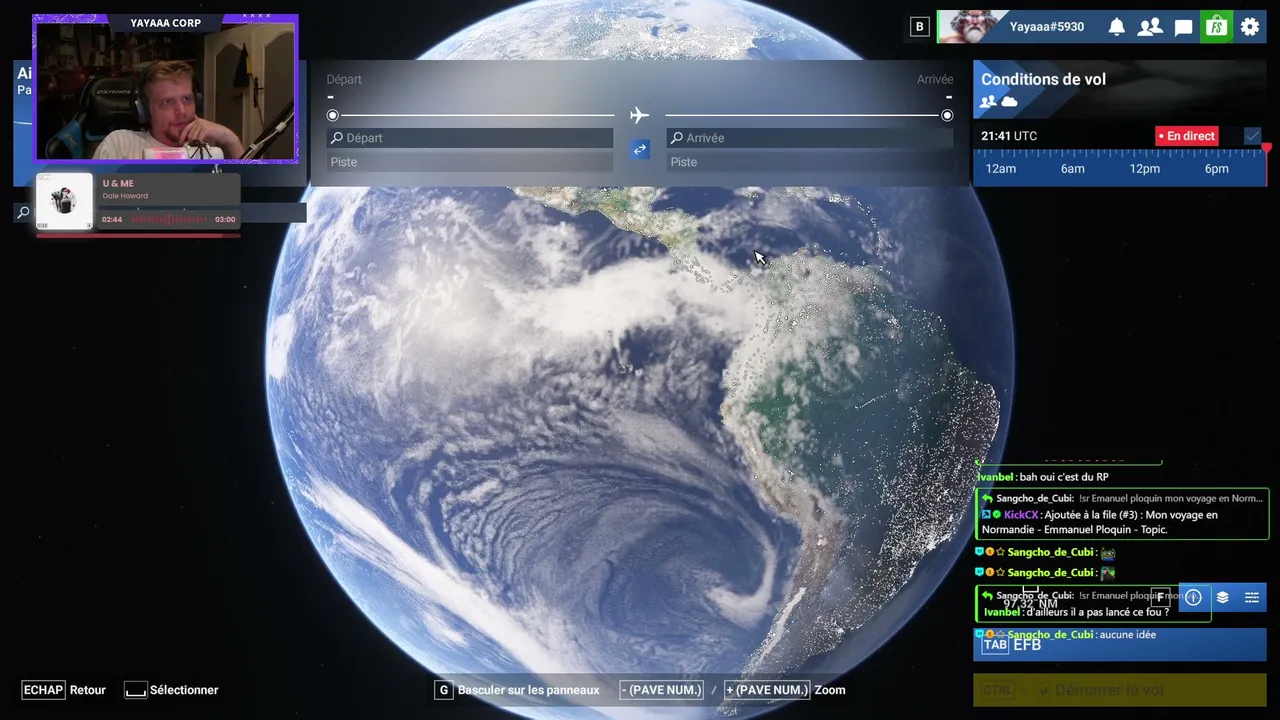Click the Ivanbel username in top chat message

(997, 477)
